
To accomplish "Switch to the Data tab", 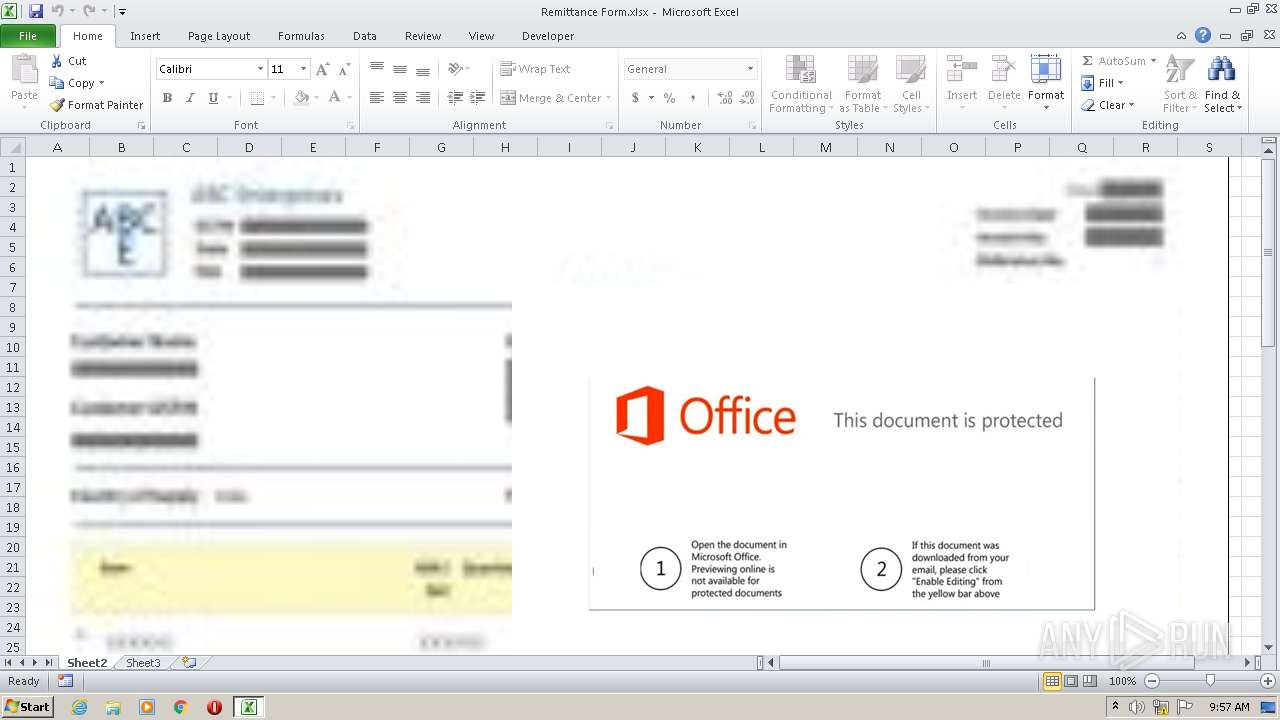I will point(365,36).
